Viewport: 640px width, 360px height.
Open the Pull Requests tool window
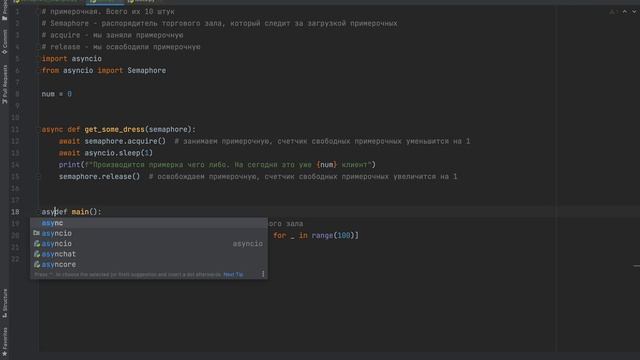(x=4, y=84)
